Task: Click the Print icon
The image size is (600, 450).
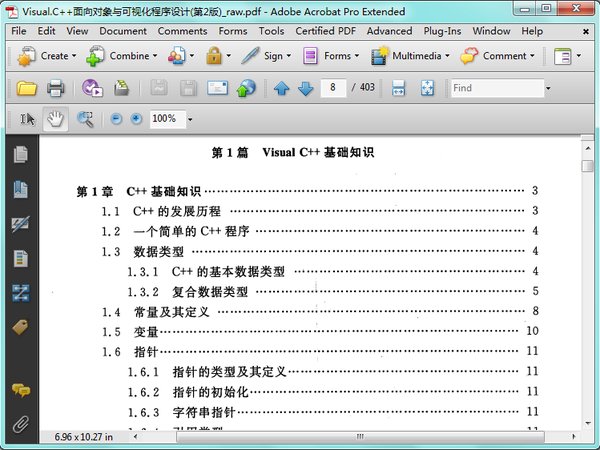Action: (x=55, y=88)
